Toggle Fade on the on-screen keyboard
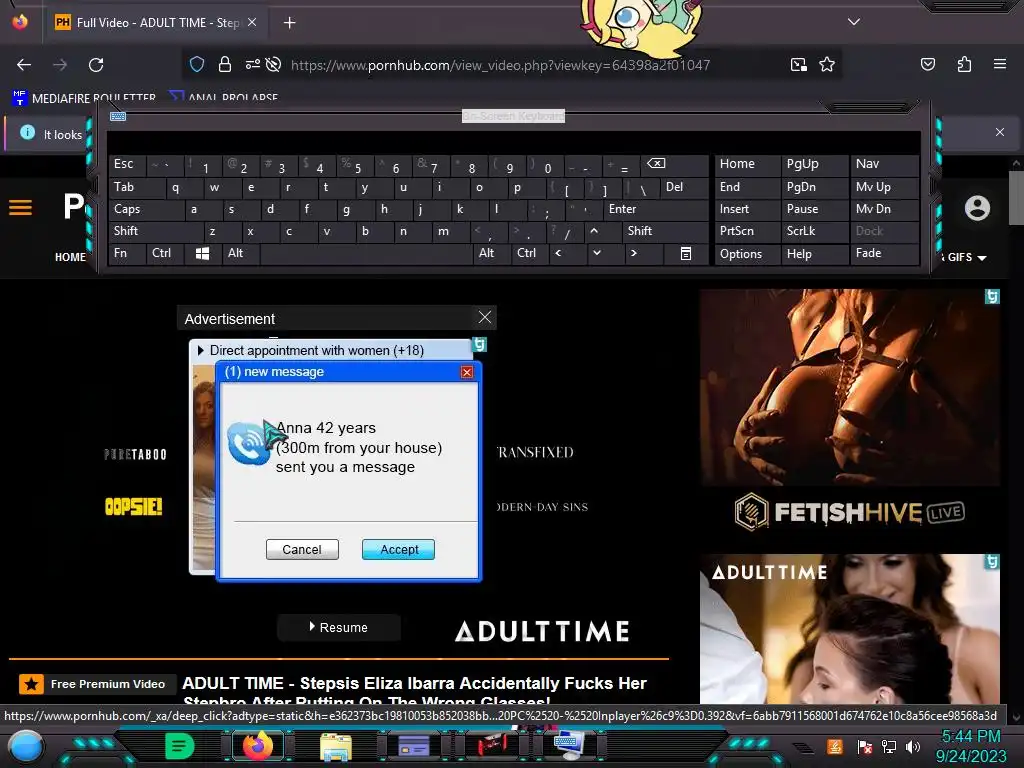Image resolution: width=1024 pixels, height=768 pixels. [884, 253]
